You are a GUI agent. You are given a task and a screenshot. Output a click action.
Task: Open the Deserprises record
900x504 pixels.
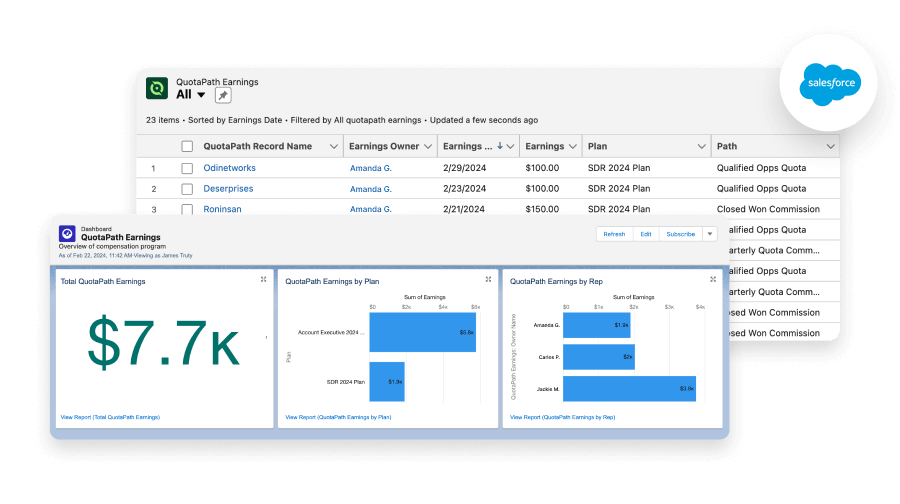click(x=228, y=189)
